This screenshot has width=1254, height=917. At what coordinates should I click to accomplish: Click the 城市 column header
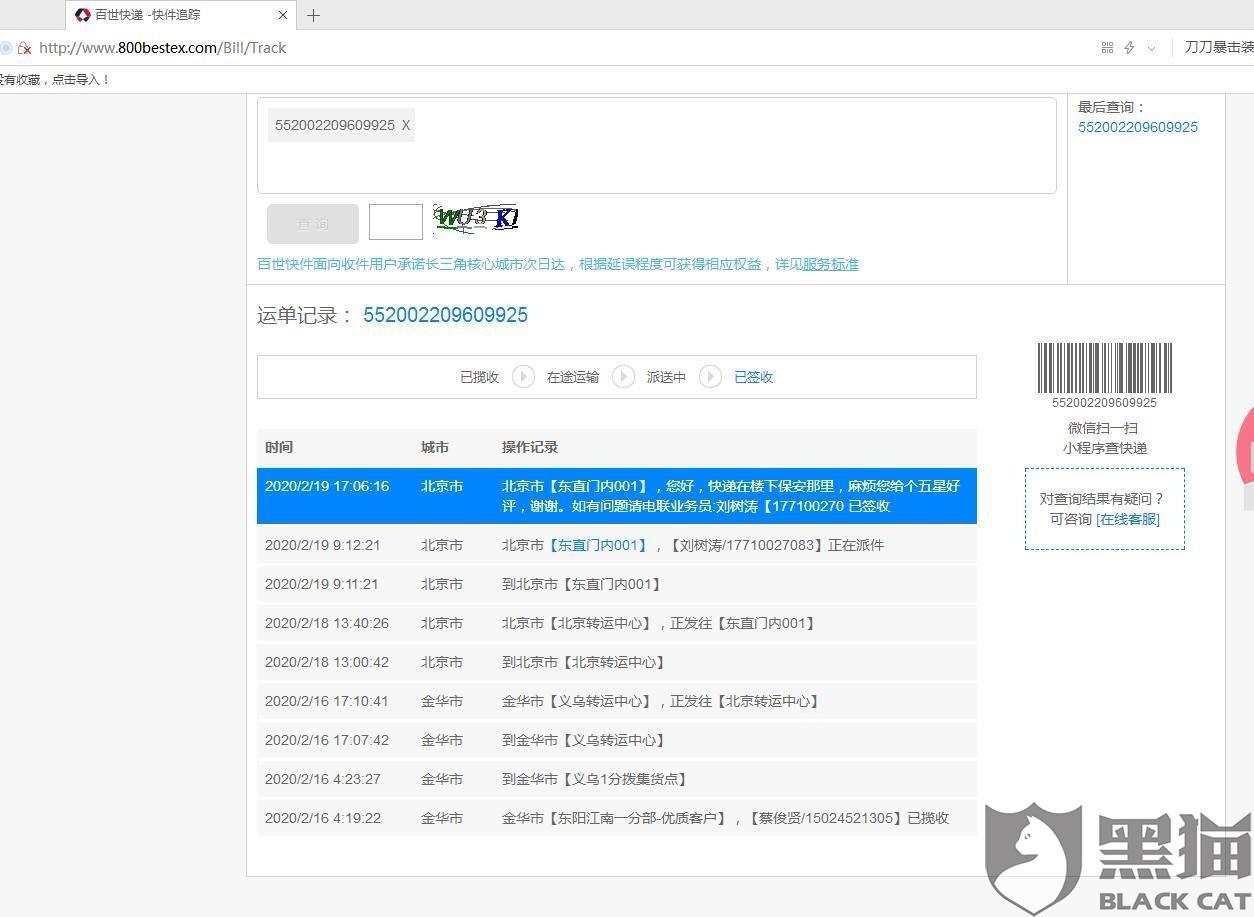point(435,447)
